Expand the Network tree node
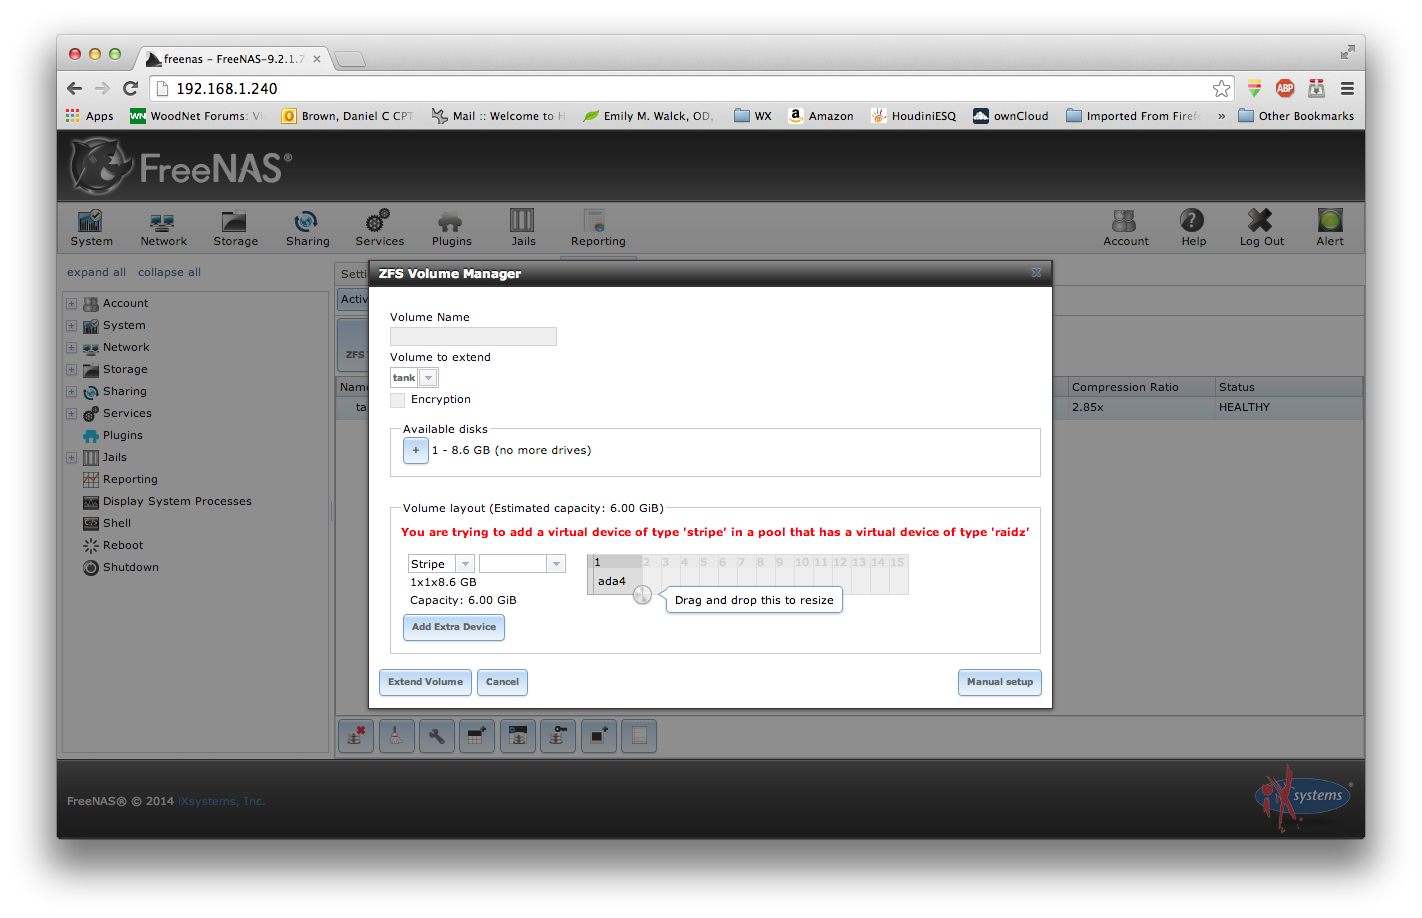1422x918 pixels. [x=71, y=348]
